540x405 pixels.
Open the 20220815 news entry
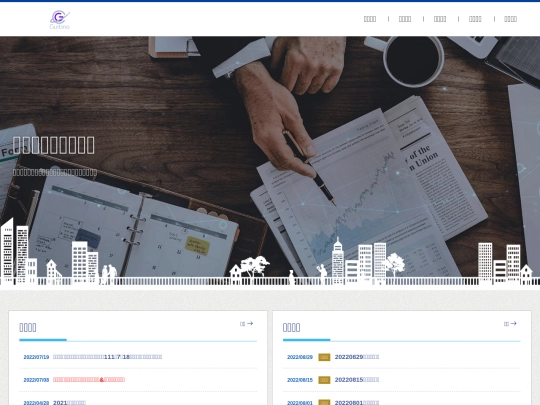(x=357, y=380)
